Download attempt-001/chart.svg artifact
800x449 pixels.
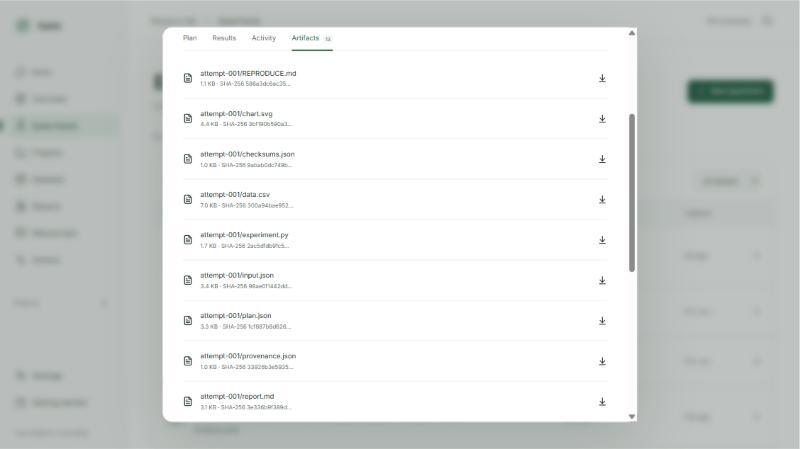[x=602, y=118]
